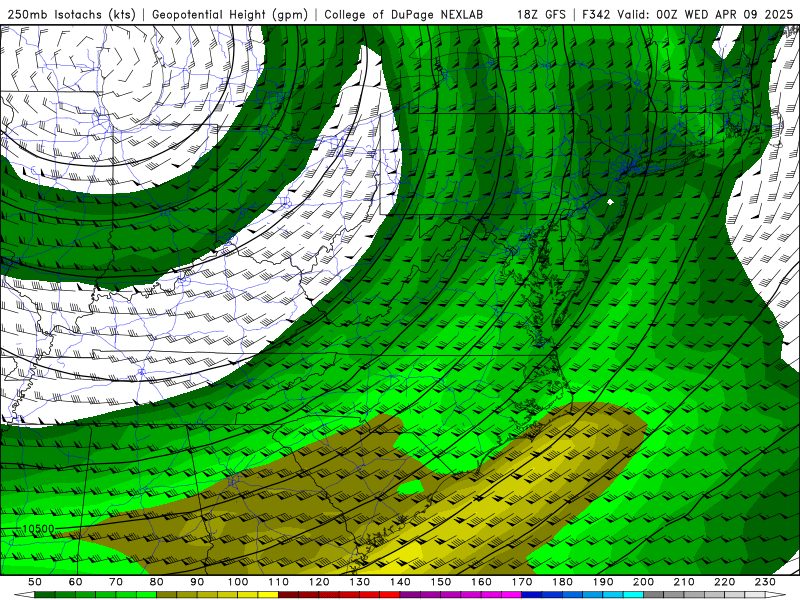Screen dimensions: 800x600
Task: Click the "100" legend value
Action: (238, 582)
